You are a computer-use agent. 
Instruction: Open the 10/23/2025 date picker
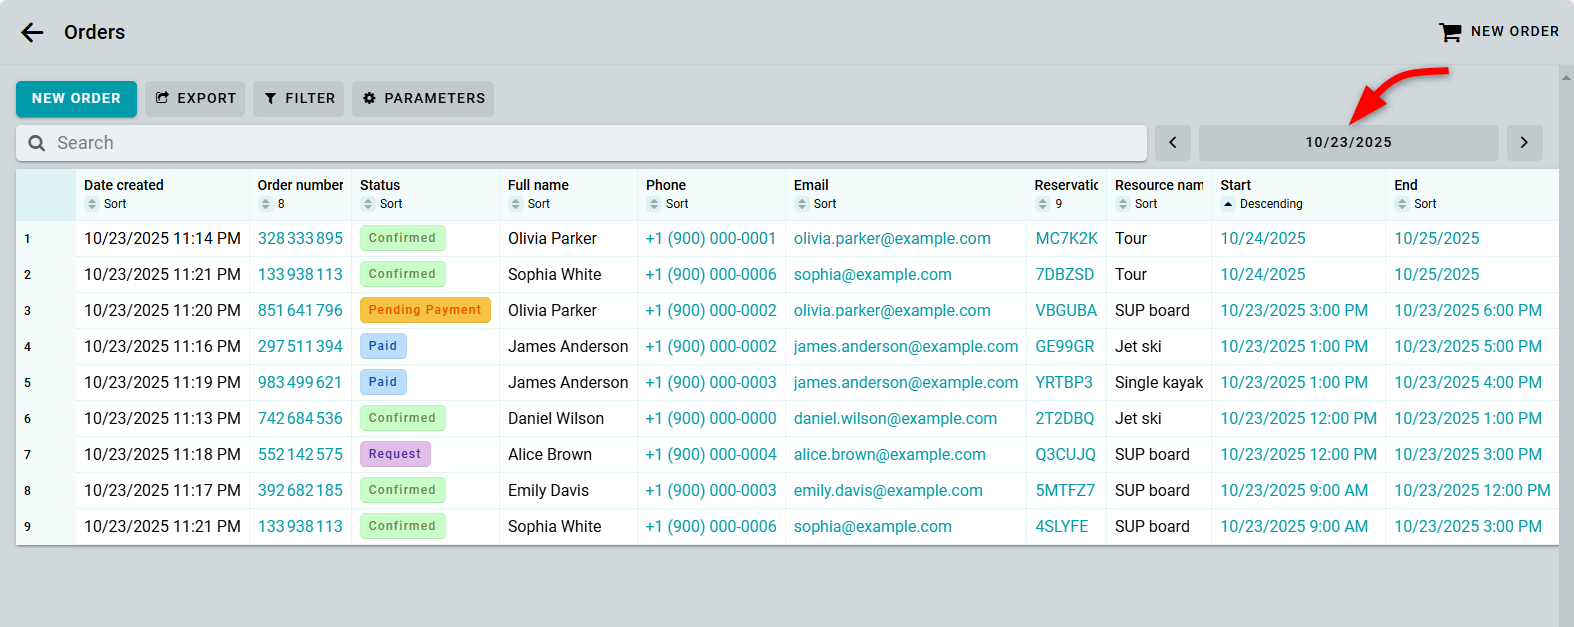click(x=1348, y=143)
